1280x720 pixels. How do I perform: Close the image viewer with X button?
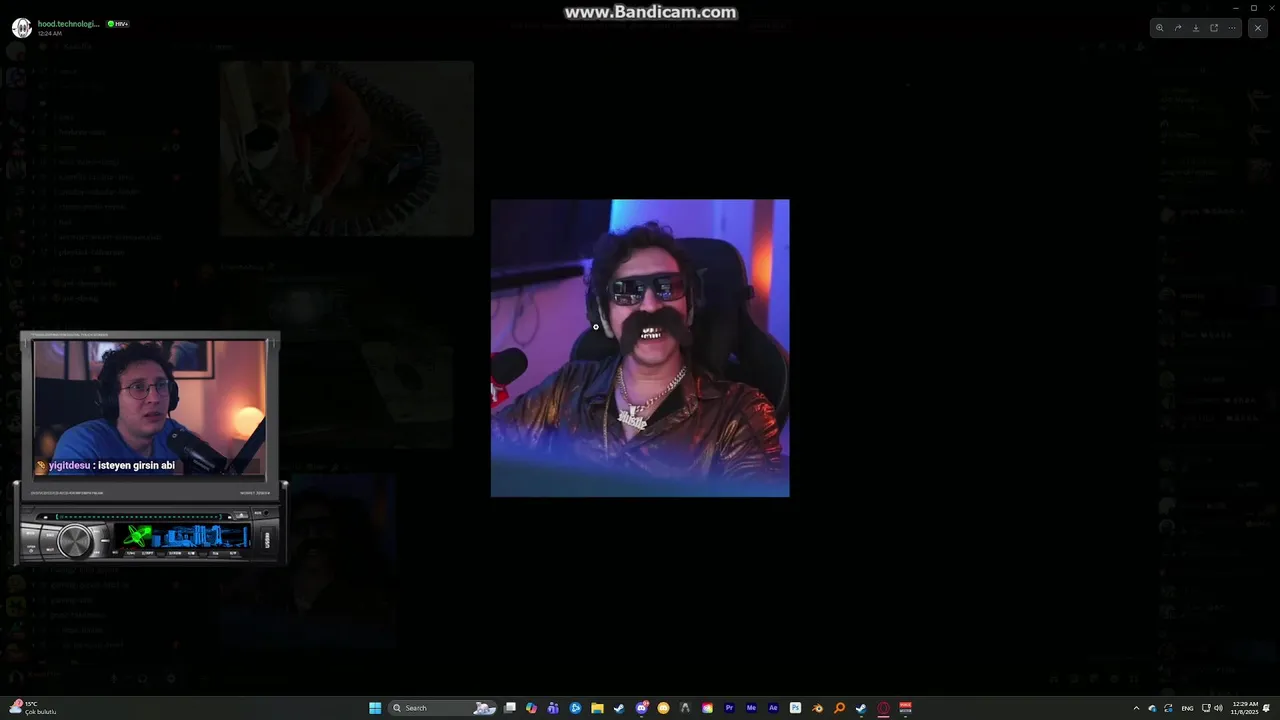click(1258, 28)
